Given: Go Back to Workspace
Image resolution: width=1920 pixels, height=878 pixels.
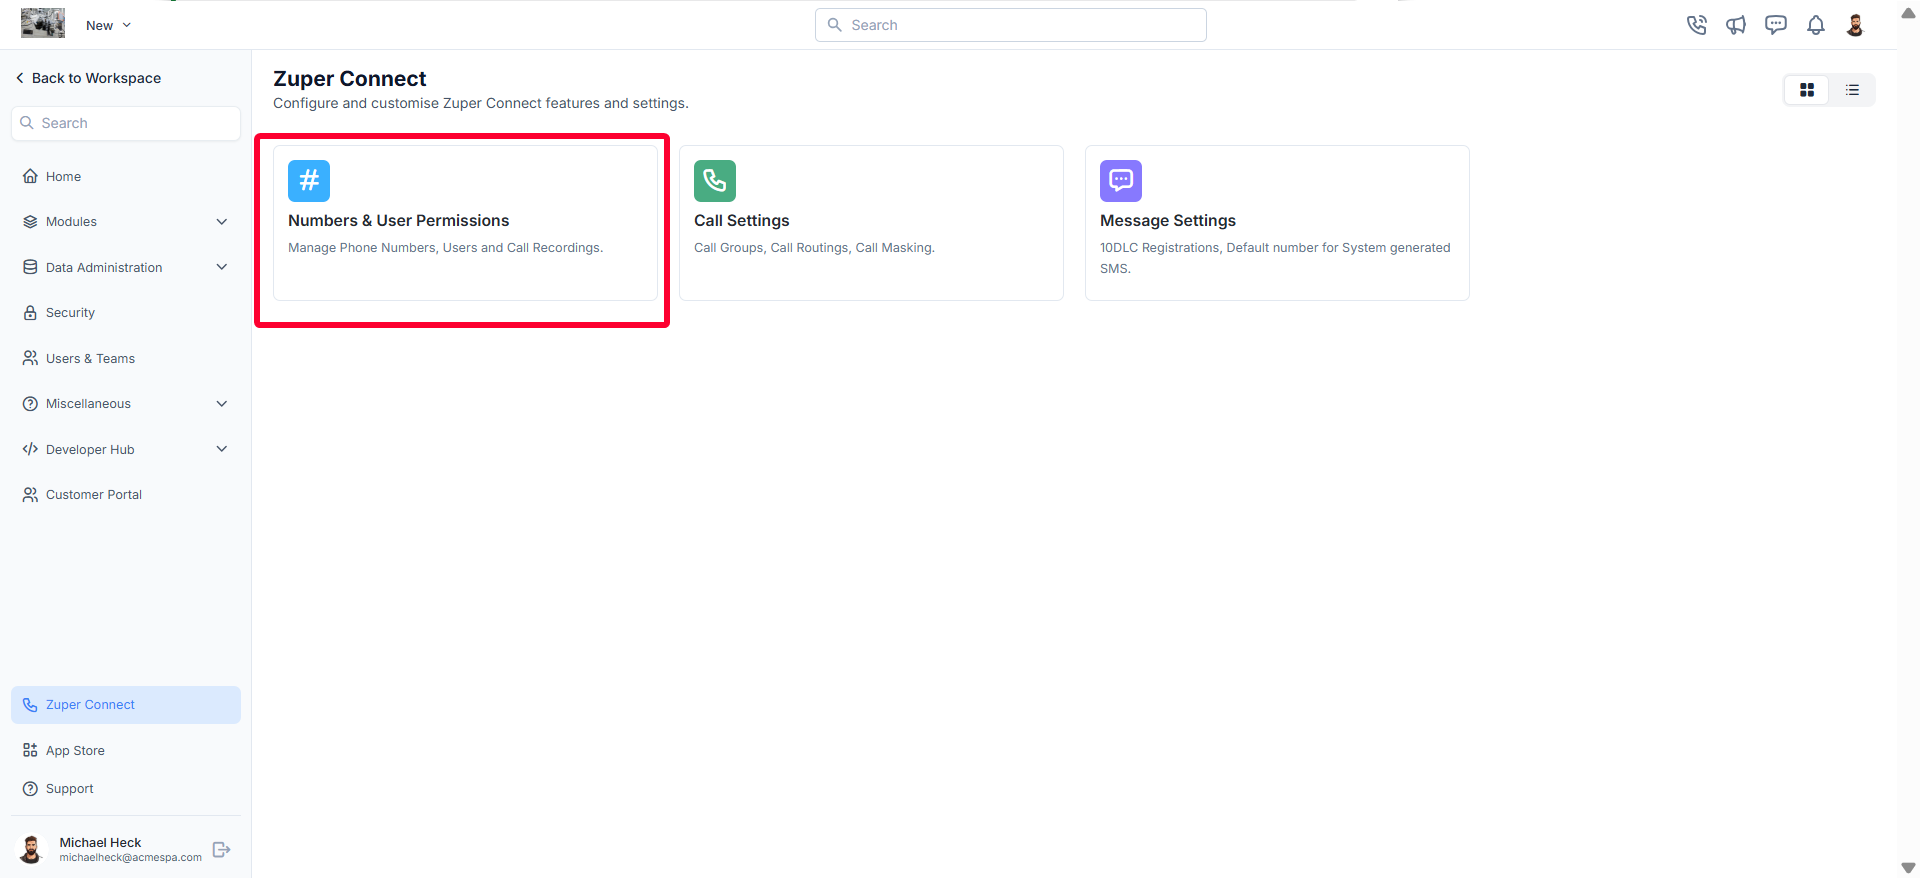Looking at the screenshot, I should pos(88,78).
